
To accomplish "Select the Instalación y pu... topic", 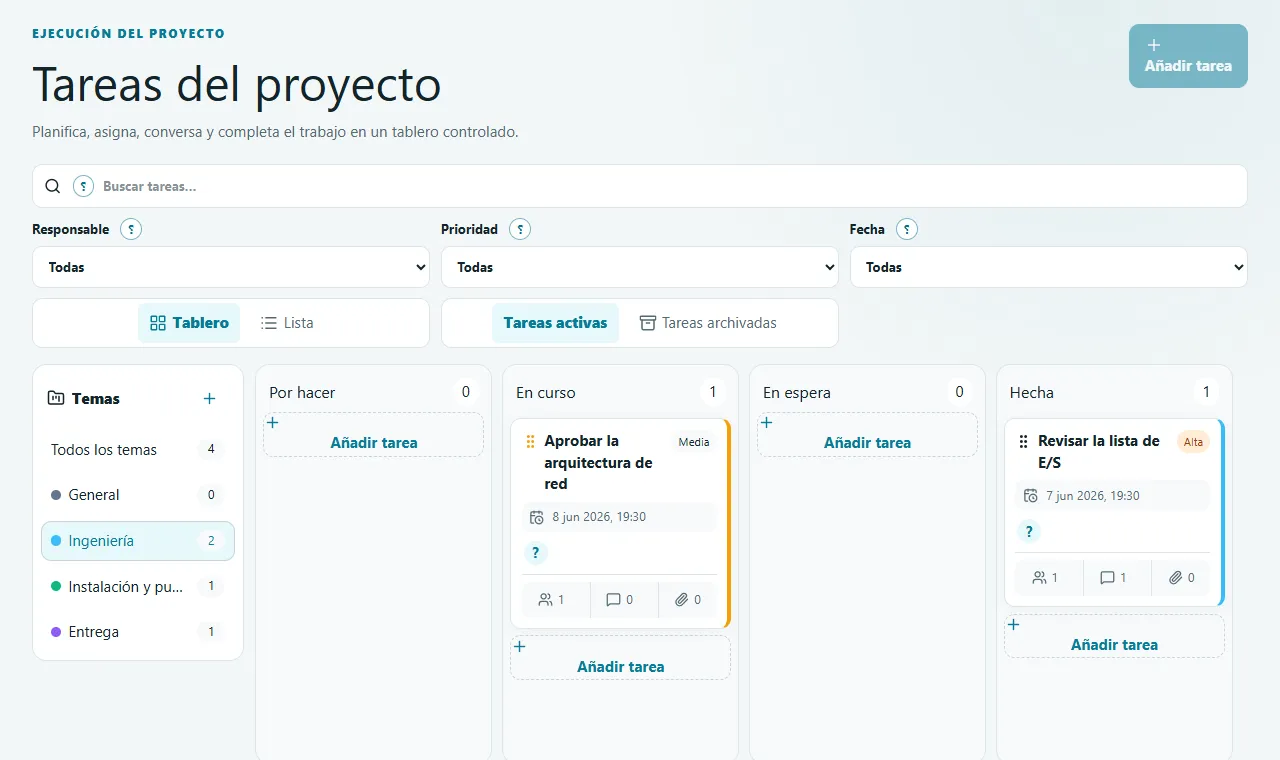I will 138,587.
